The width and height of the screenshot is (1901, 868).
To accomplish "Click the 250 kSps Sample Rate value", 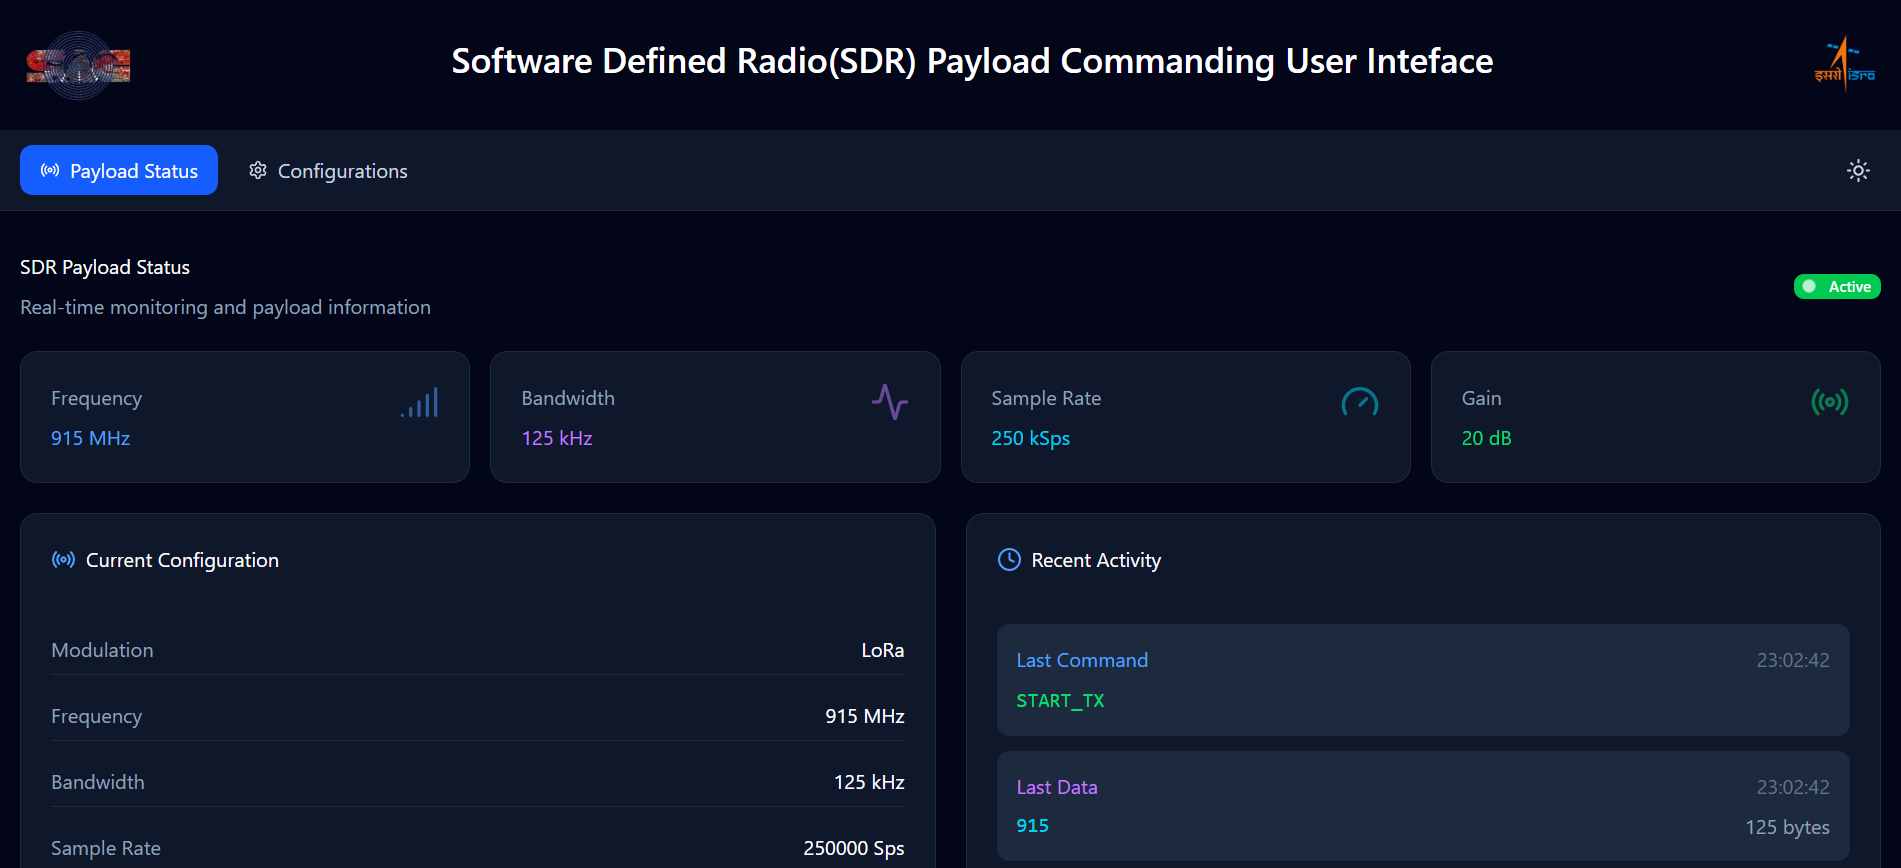I will tap(1030, 438).
